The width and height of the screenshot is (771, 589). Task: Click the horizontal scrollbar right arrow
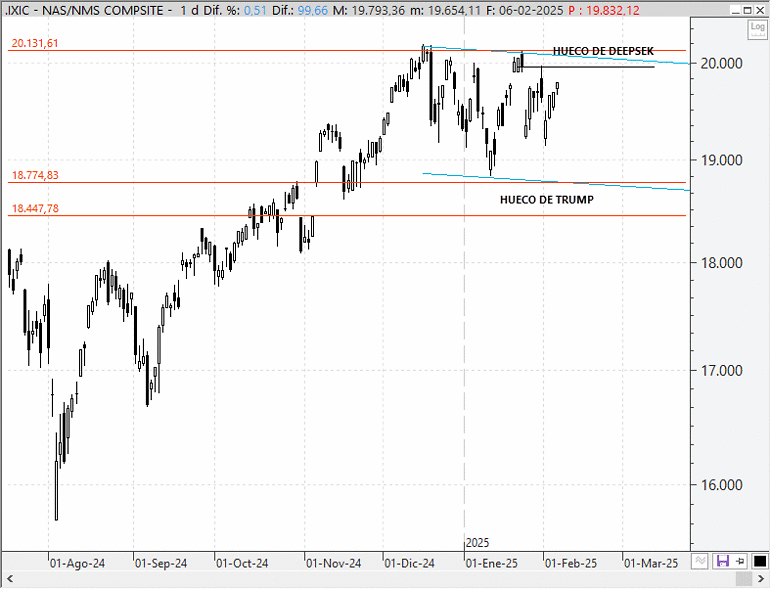coord(761,578)
